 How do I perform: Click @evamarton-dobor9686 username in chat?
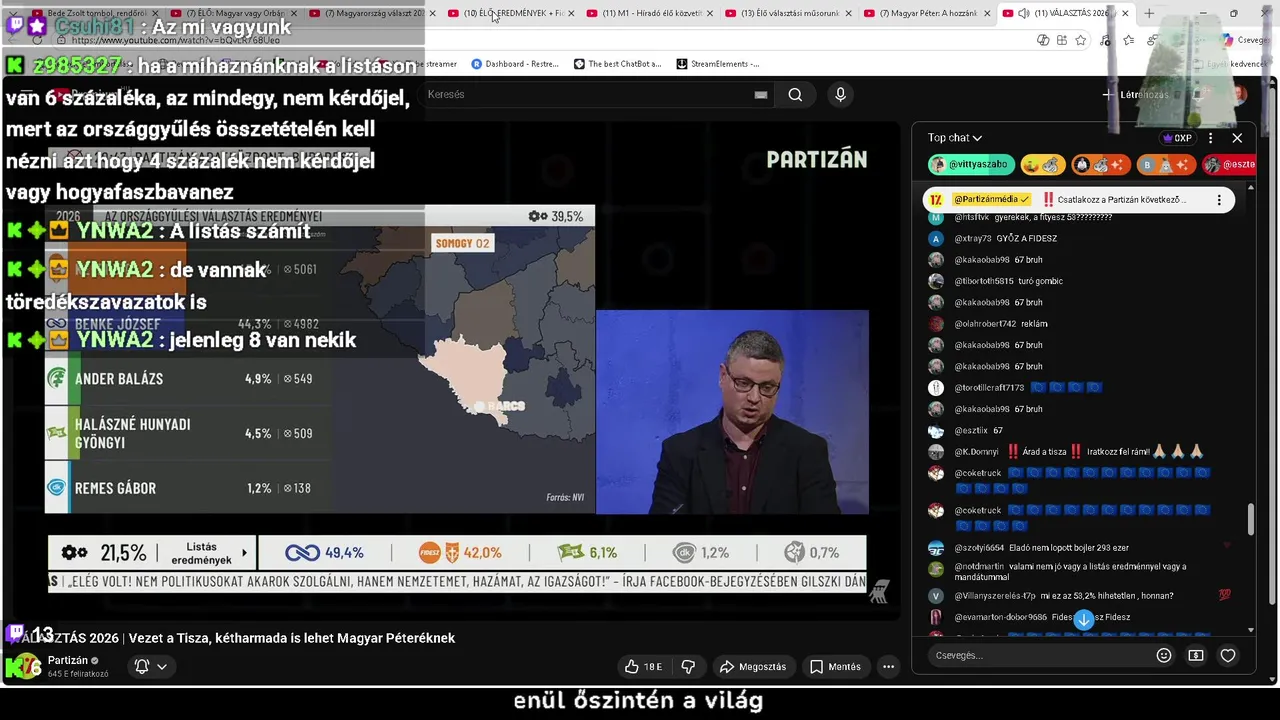click(x=1000, y=617)
